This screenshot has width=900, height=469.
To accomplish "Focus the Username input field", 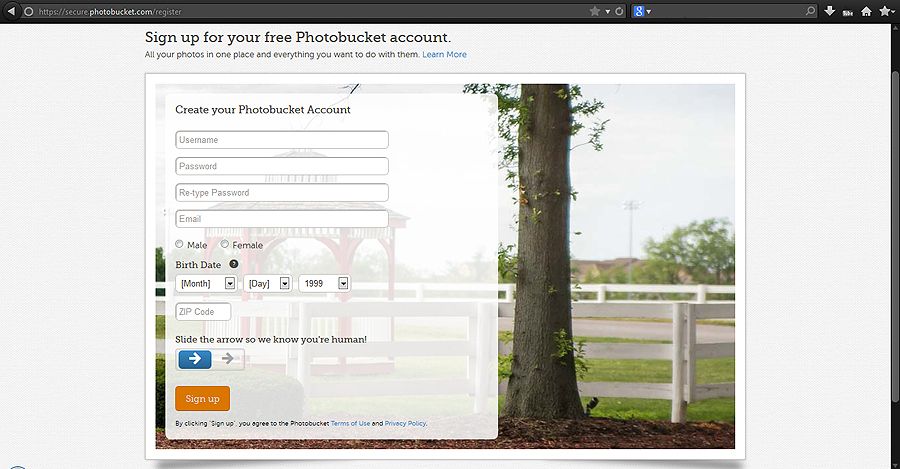I will point(281,139).
